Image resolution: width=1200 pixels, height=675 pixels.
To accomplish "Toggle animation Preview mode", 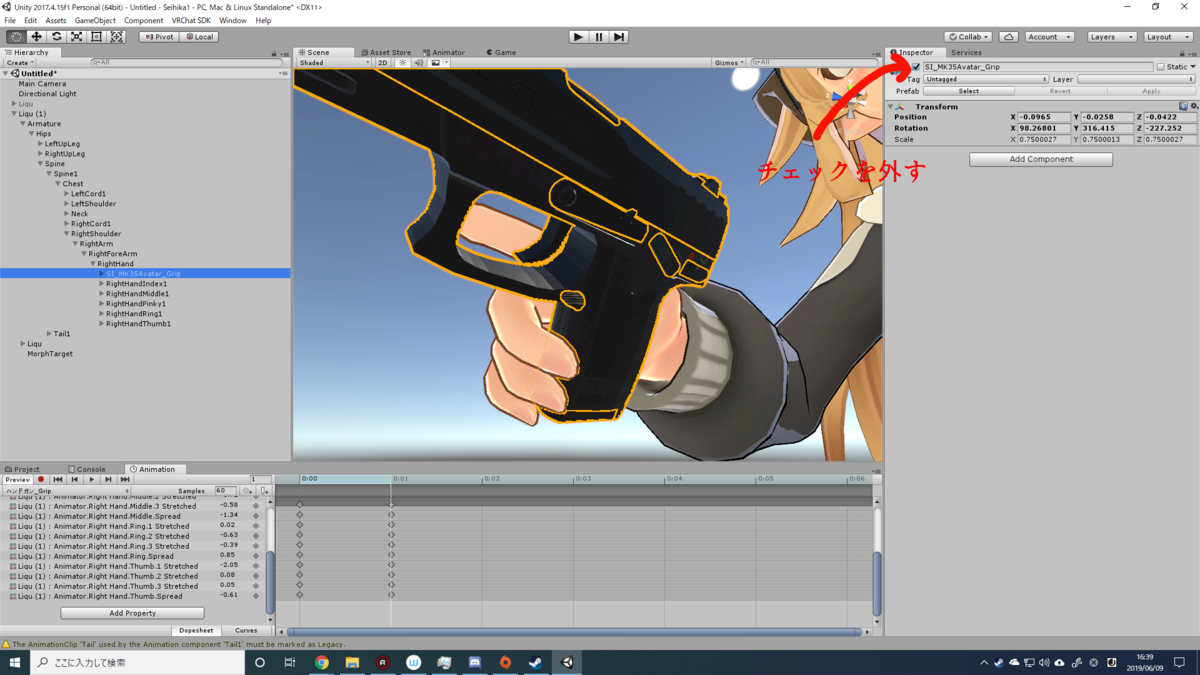I will click(x=18, y=480).
